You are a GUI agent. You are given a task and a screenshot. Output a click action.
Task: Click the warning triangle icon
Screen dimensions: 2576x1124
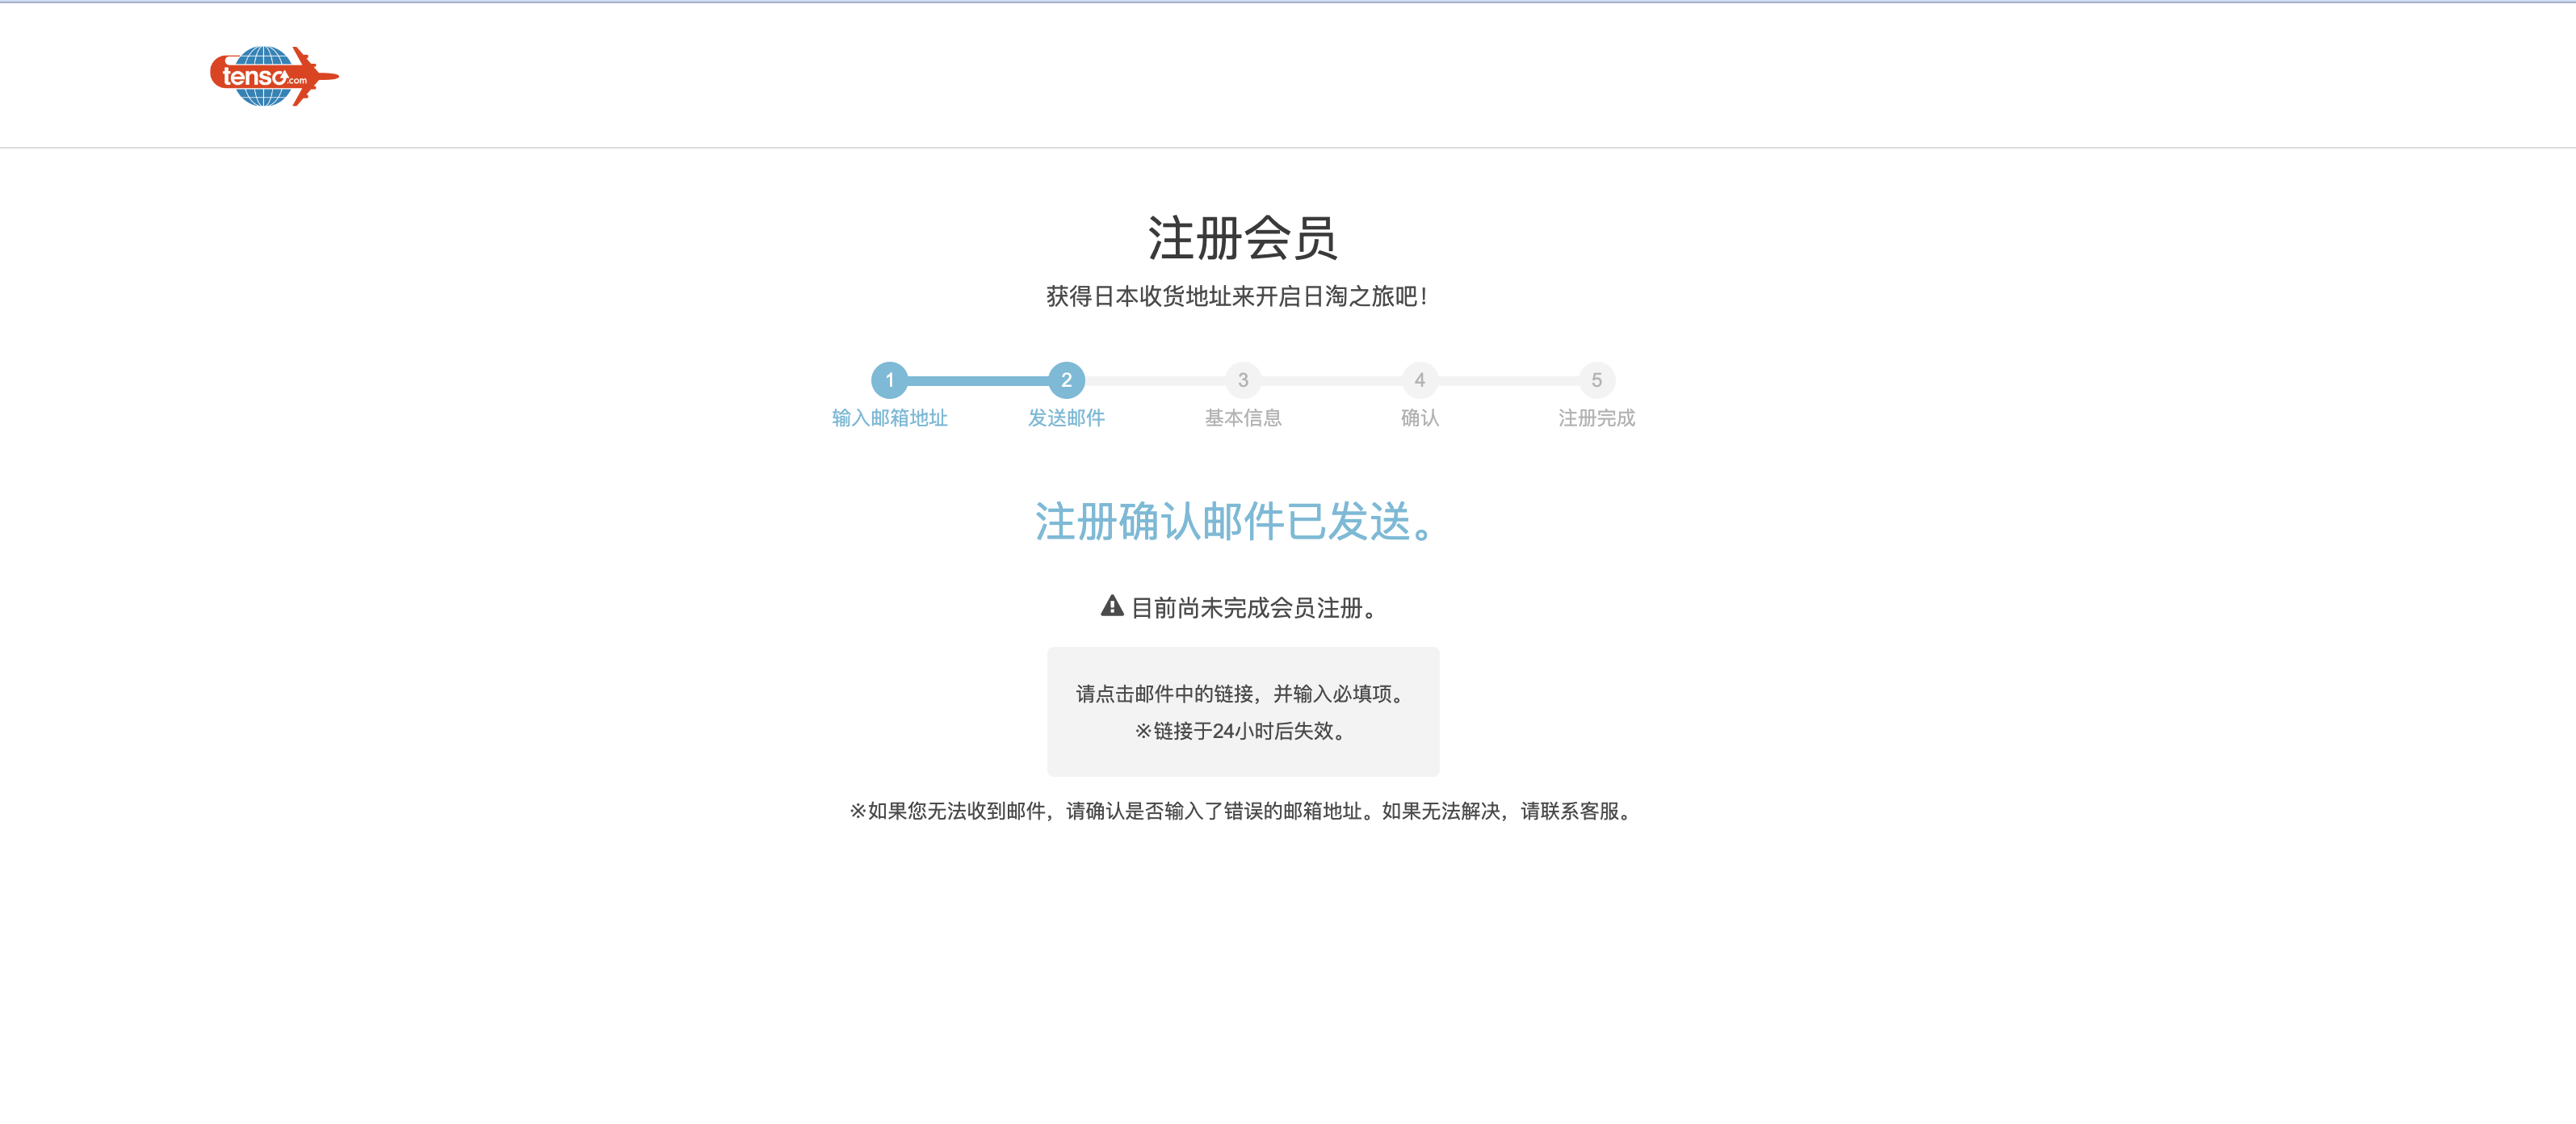tap(1112, 606)
